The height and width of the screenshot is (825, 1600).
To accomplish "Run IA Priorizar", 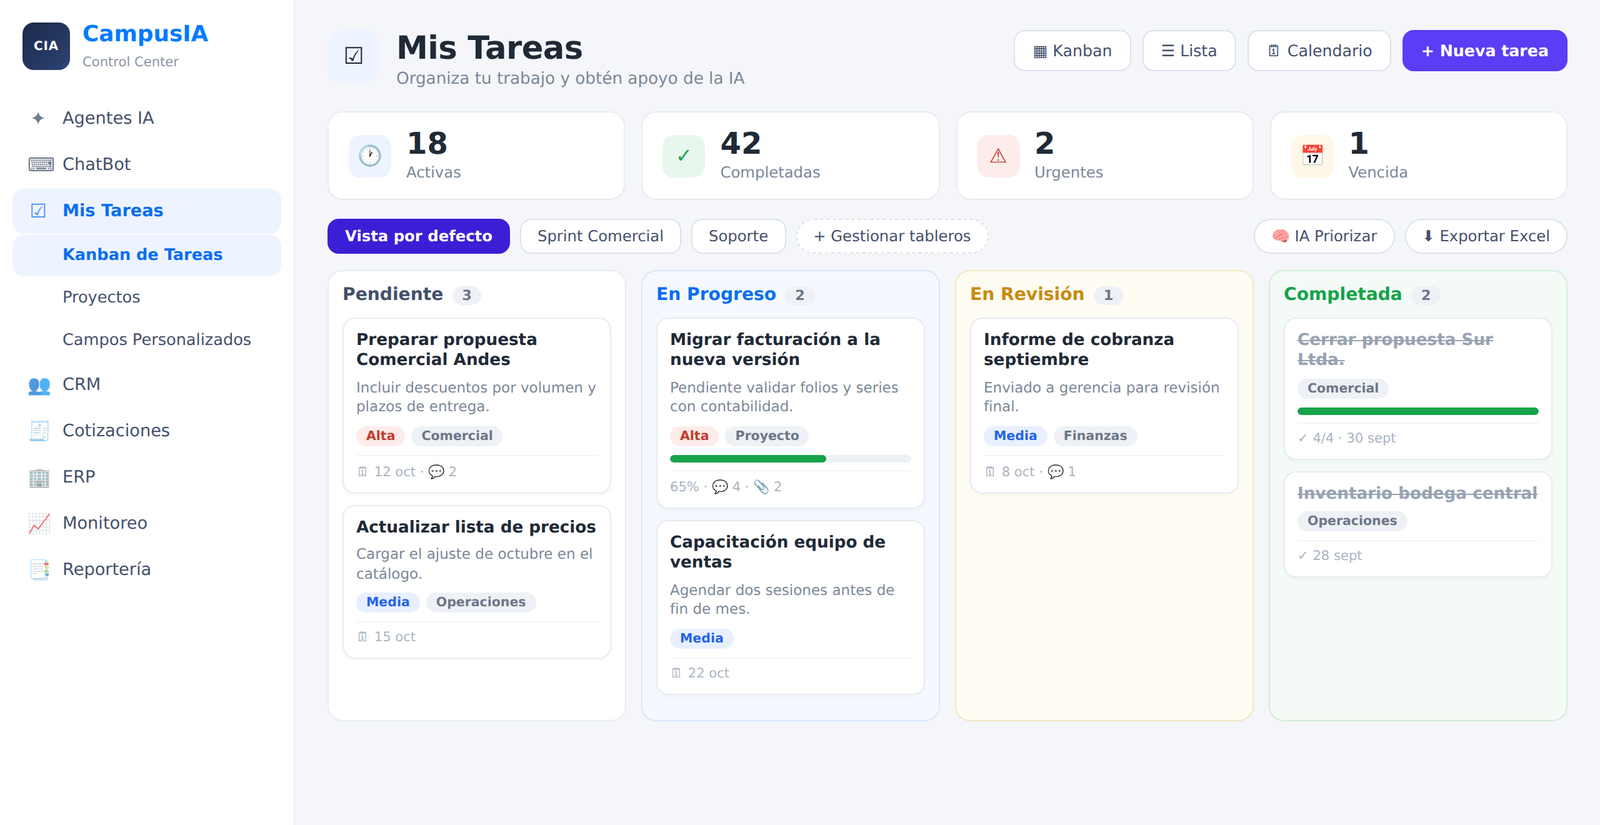I will tap(1324, 236).
